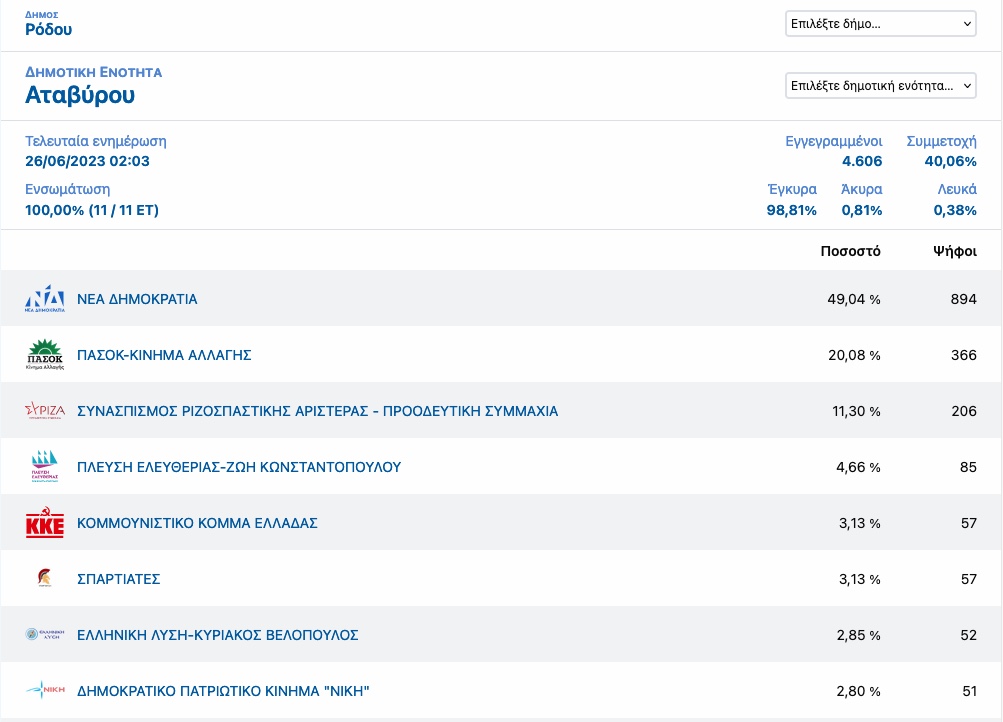Open the ΕΛΛΗΝΙΚΗ ΛΥΣΗ-ΚΥΡΙΑΚΟΣ ΒΕΛΟΠΟΥΛΟΣ link
The image size is (1003, 722).
pos(217,635)
